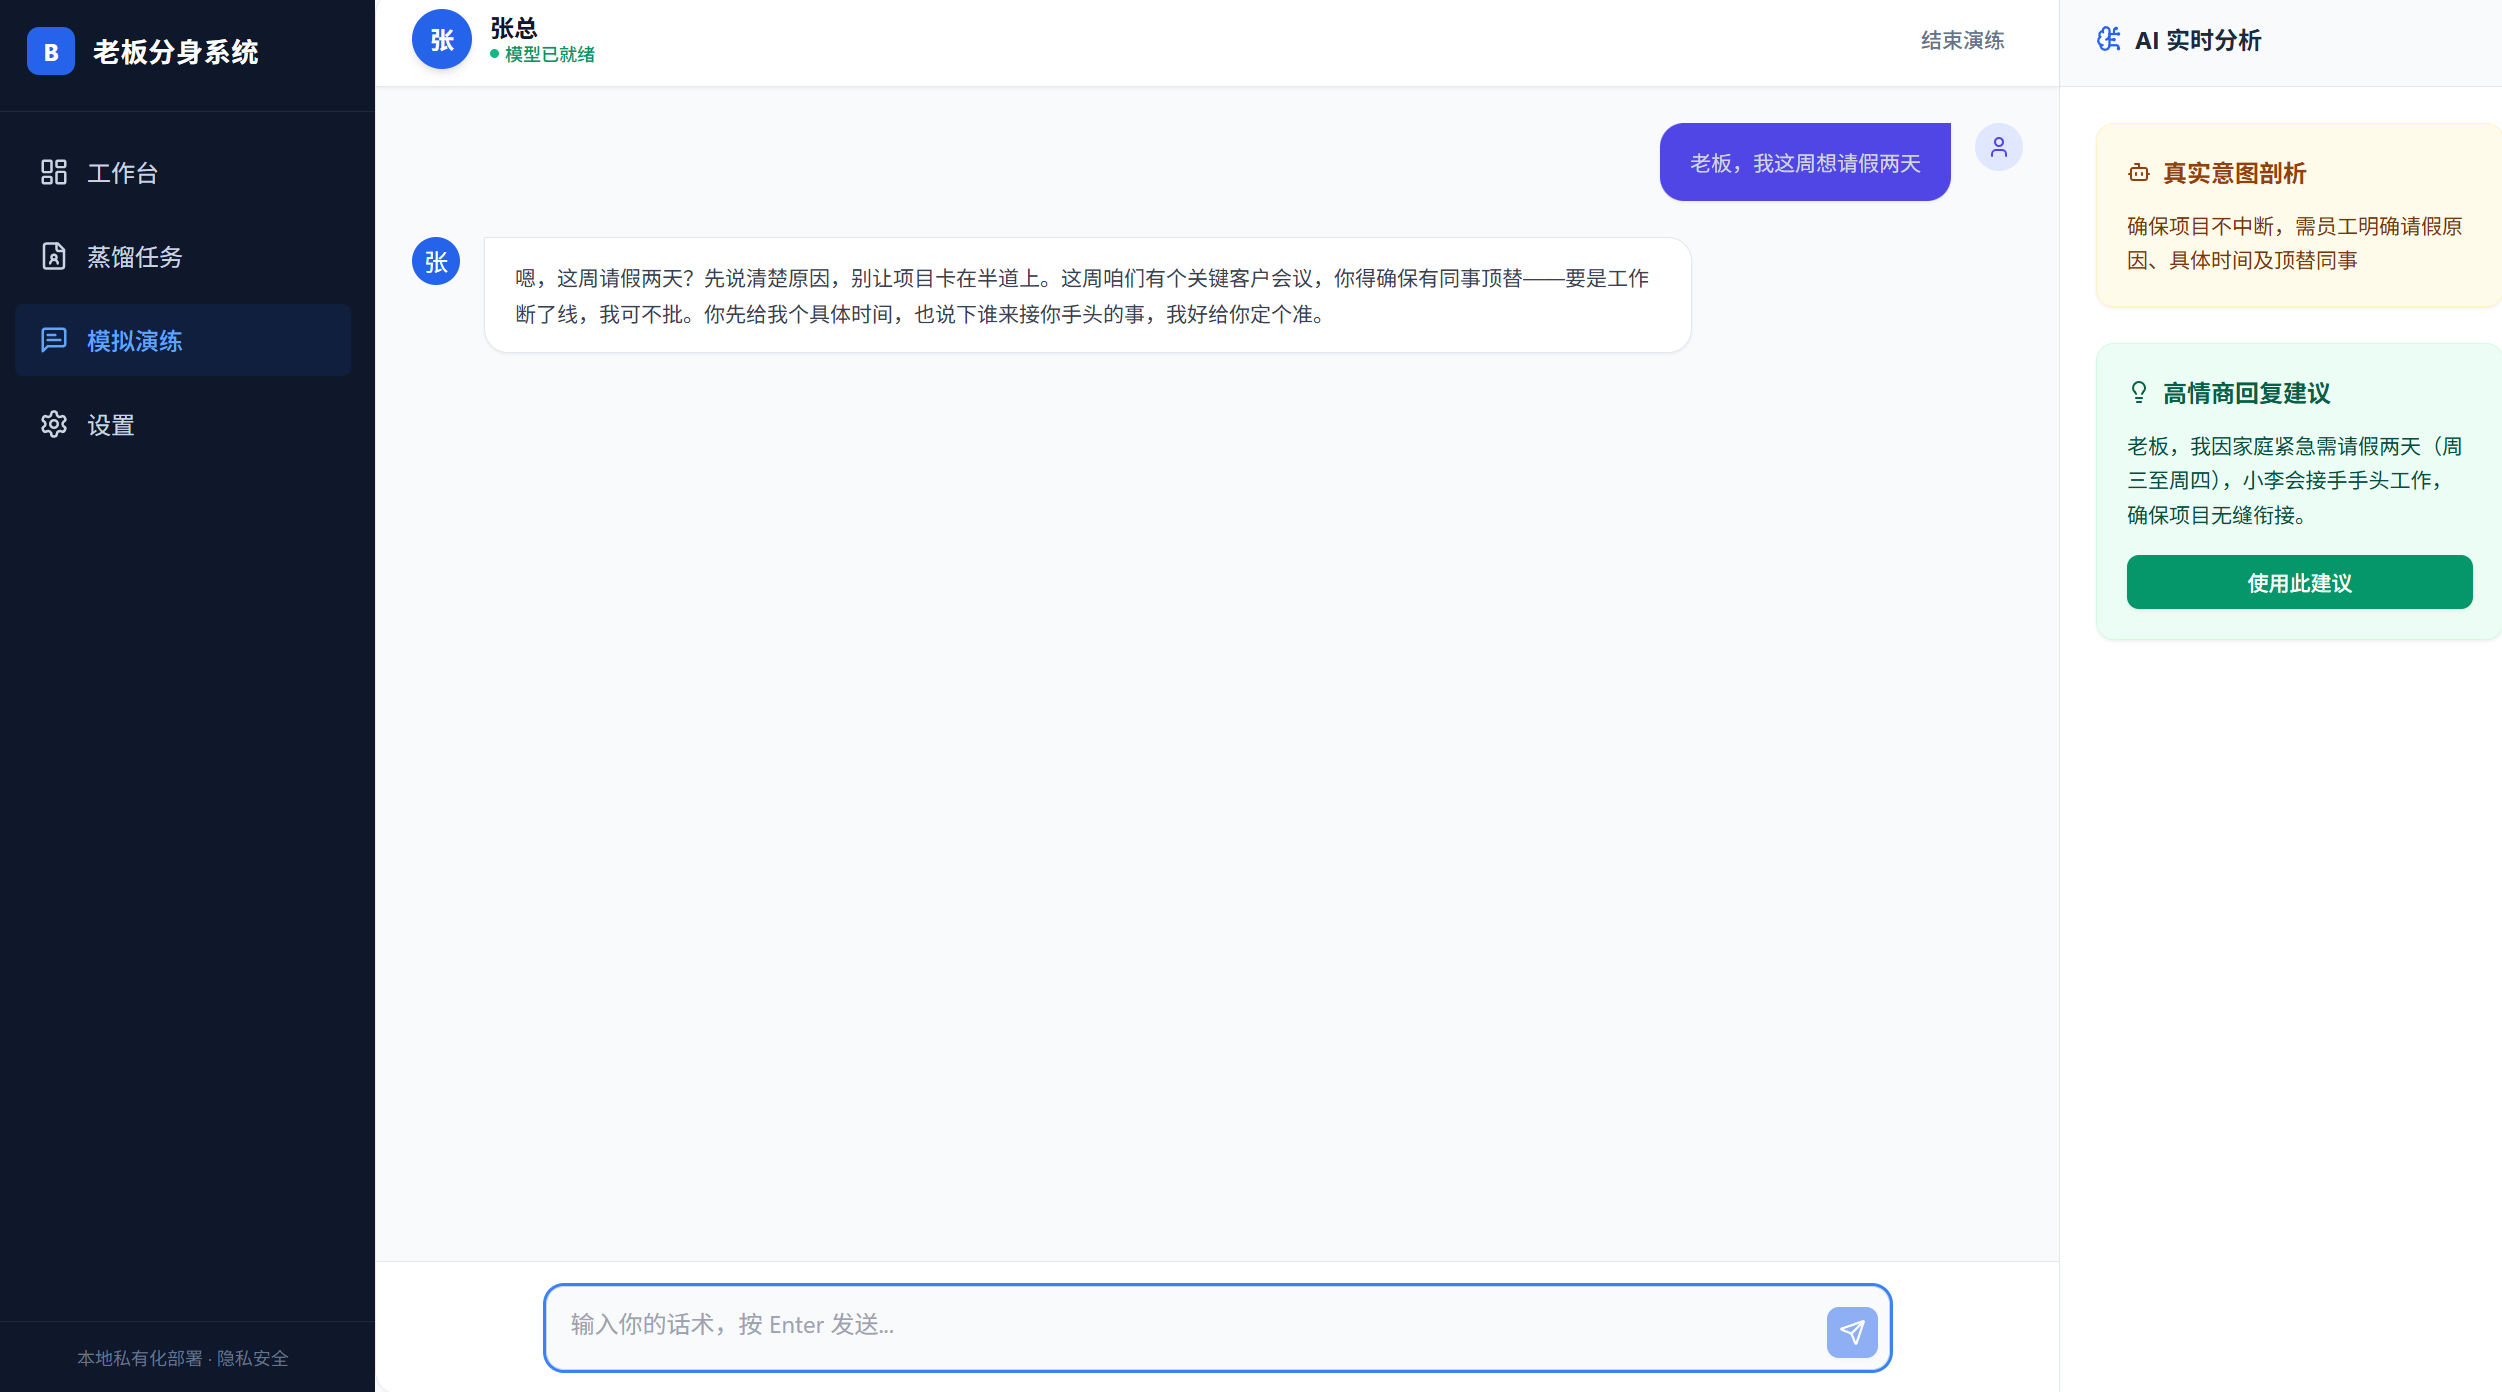Click the 设置 gear icon

coord(54,424)
